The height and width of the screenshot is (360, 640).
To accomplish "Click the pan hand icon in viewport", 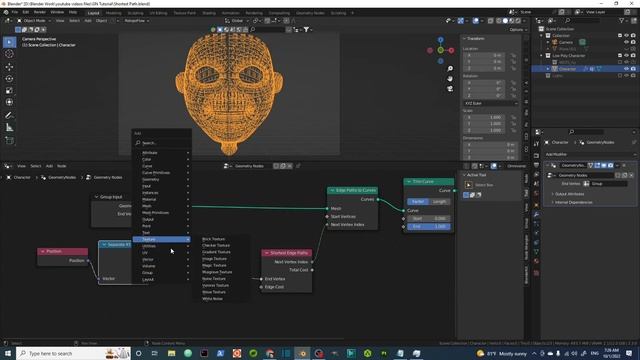I will point(450,78).
